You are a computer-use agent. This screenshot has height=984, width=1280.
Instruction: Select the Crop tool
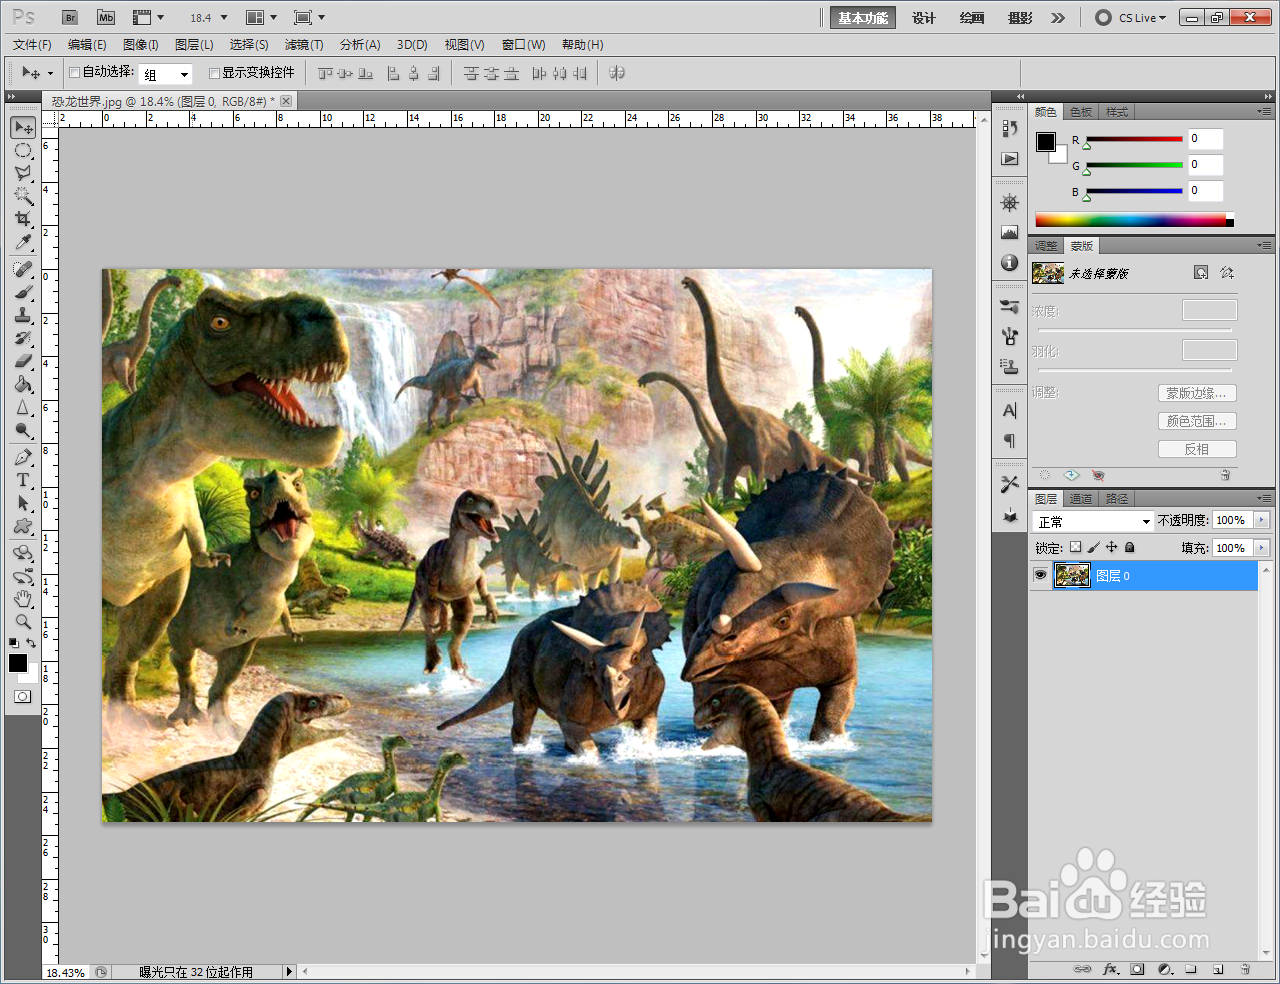click(x=24, y=219)
